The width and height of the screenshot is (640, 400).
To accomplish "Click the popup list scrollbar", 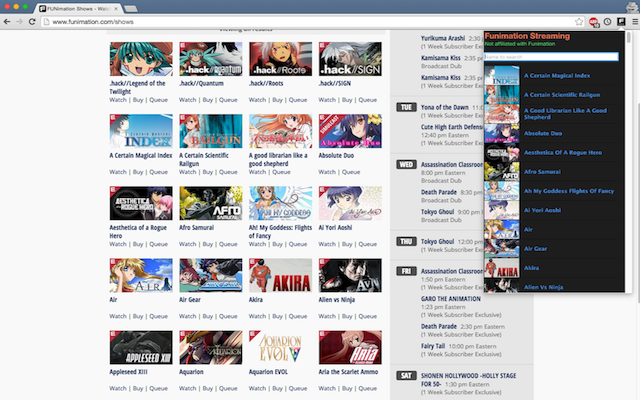I will (x=629, y=38).
